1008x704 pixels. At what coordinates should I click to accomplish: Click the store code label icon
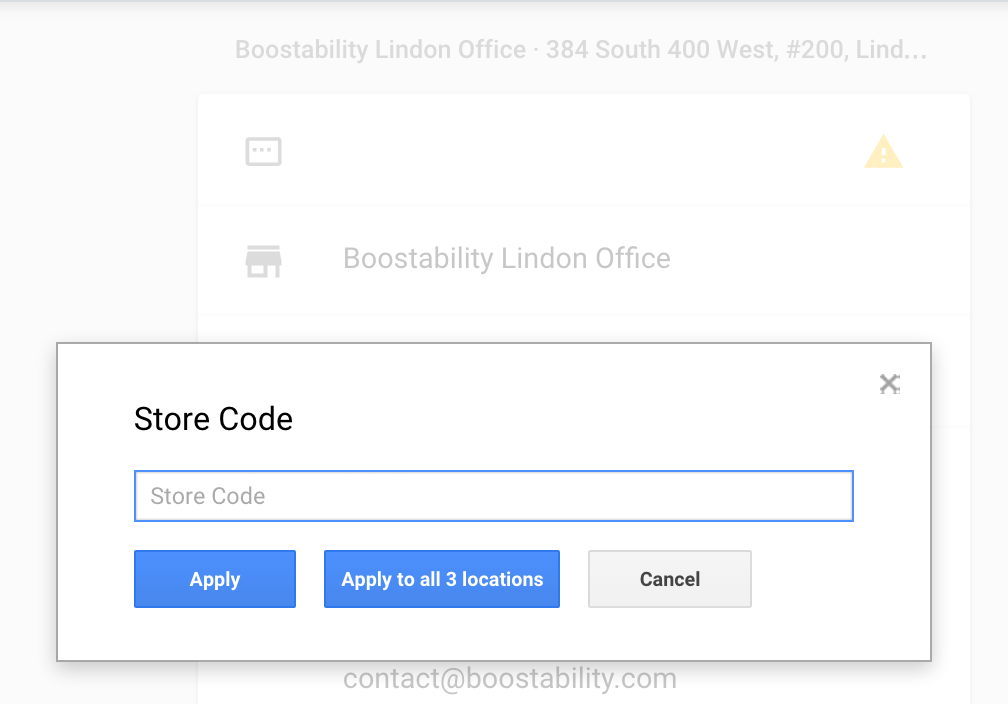pyautogui.click(x=263, y=152)
